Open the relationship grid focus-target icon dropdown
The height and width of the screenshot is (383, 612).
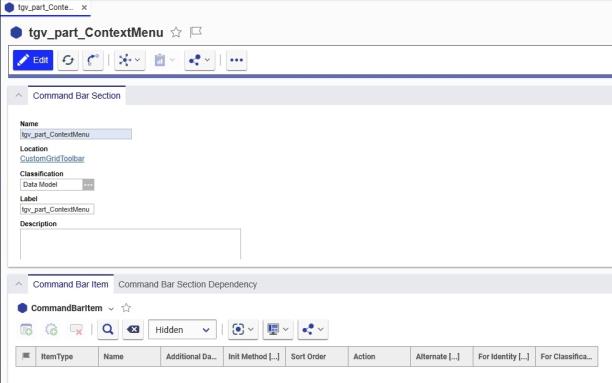pyautogui.click(x=243, y=330)
